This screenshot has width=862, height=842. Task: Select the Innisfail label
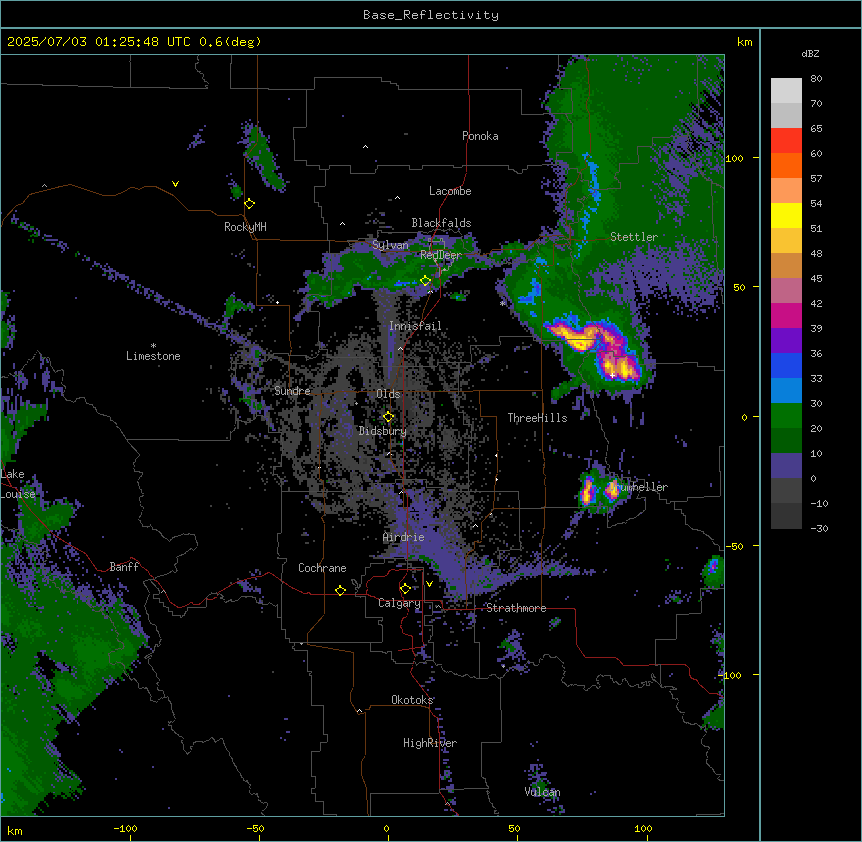pos(415,326)
